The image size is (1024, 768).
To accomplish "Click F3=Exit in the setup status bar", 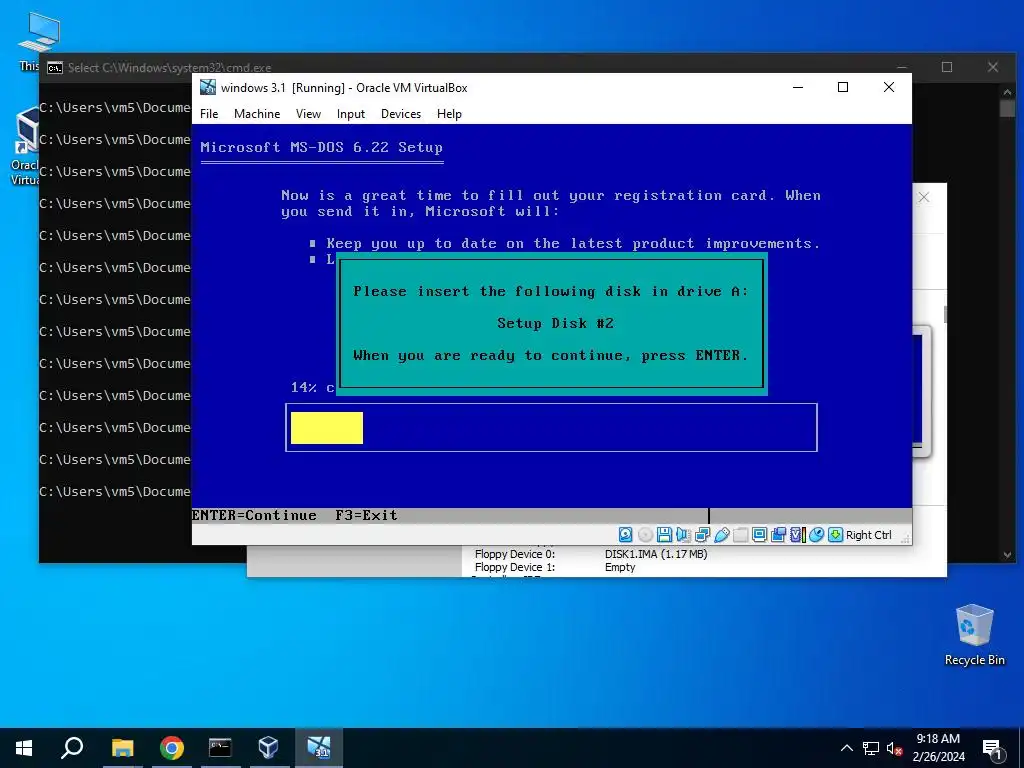I will pos(366,515).
